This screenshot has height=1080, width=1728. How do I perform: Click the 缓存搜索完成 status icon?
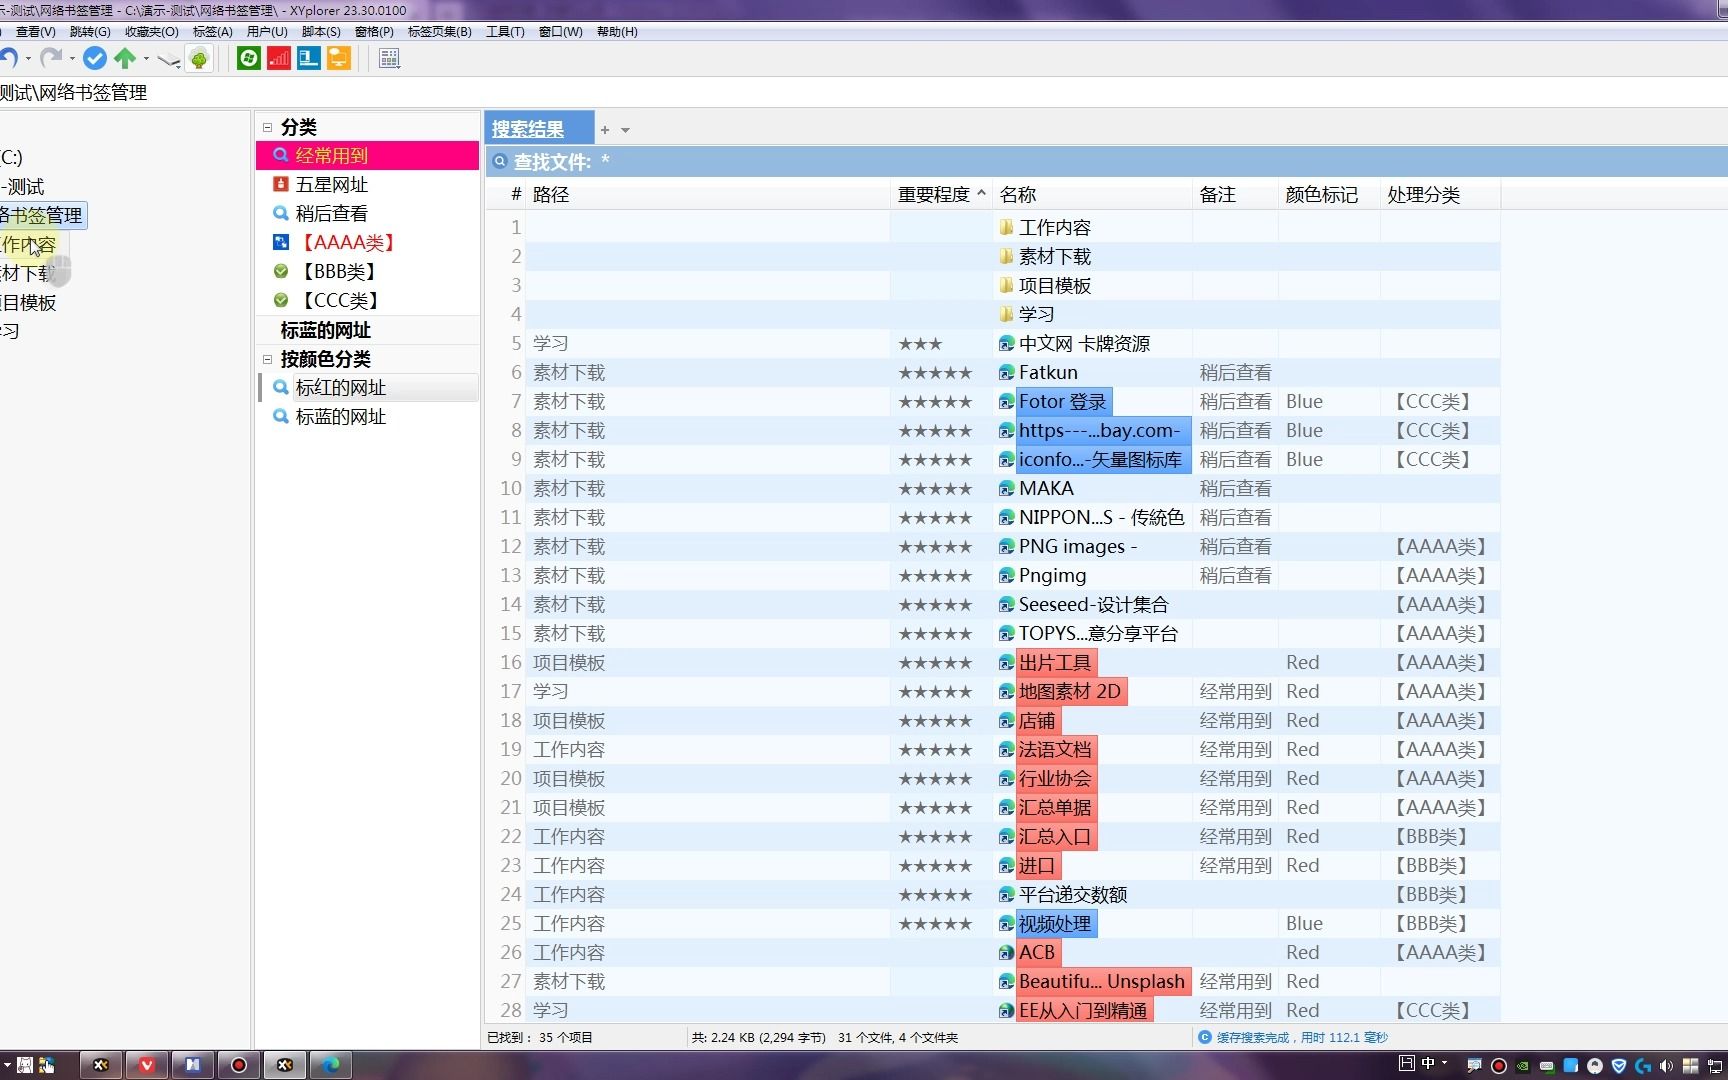click(1205, 1038)
